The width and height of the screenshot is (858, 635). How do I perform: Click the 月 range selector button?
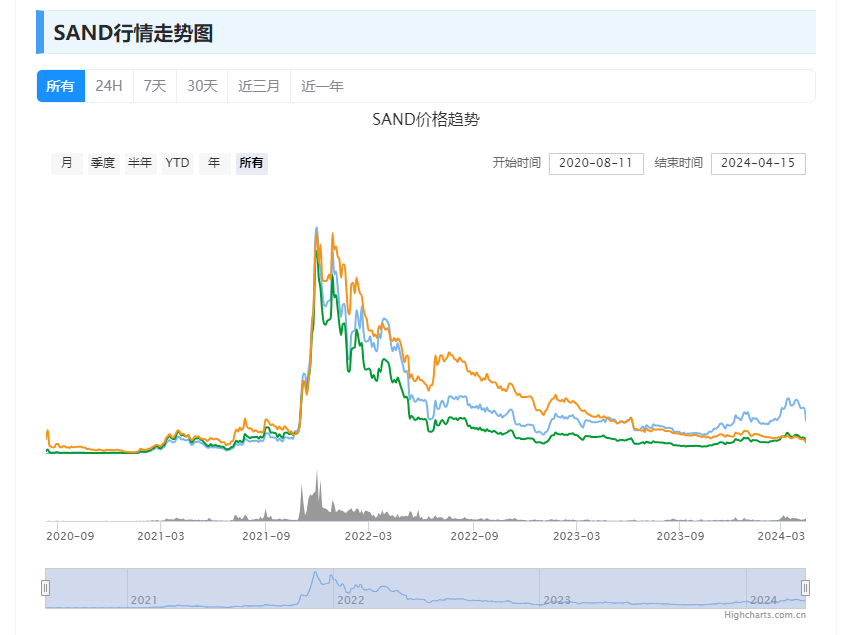[67, 163]
